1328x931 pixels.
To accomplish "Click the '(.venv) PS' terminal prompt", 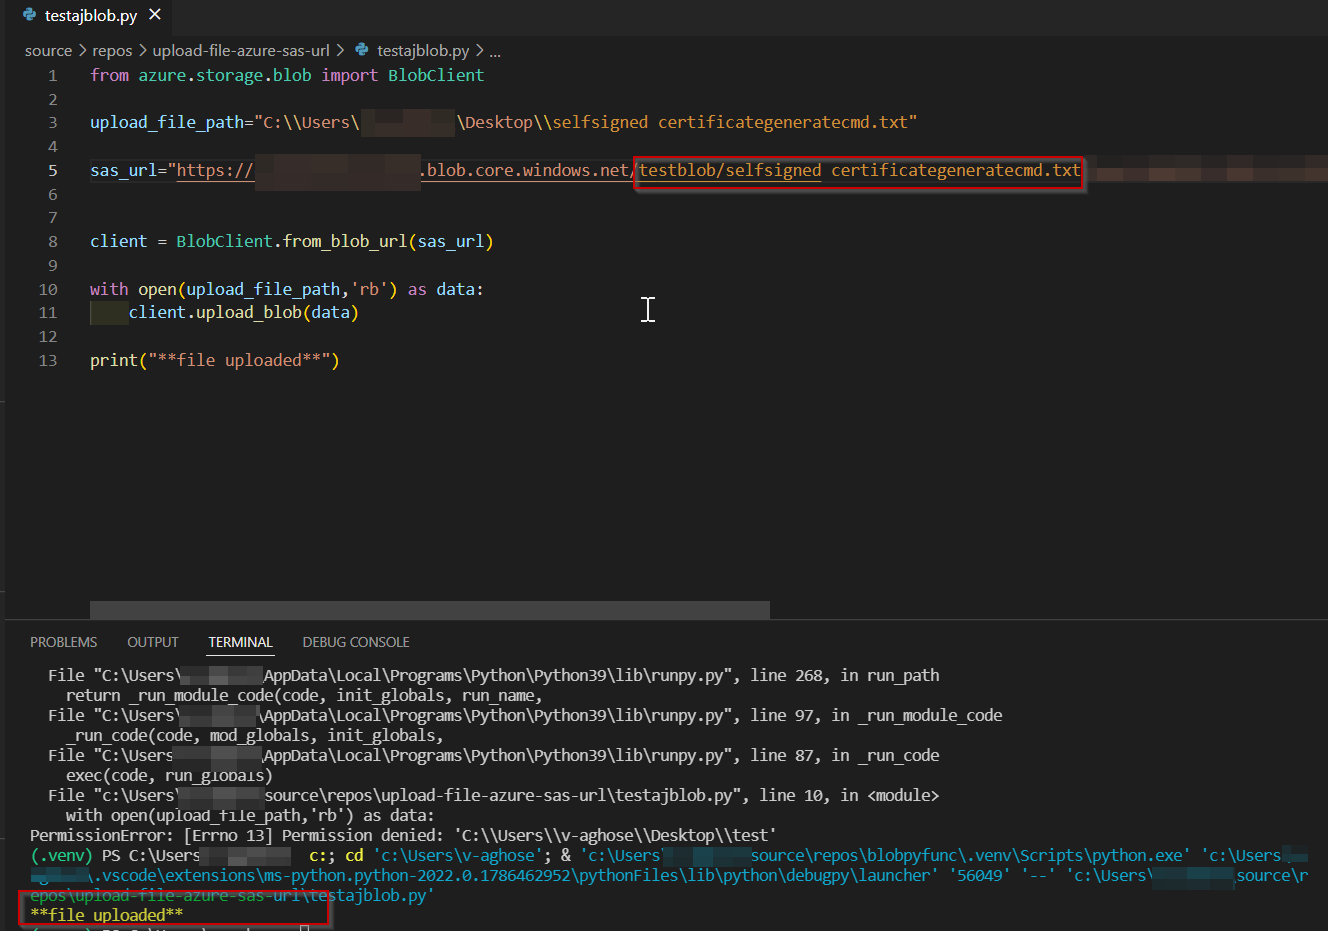I will (x=75, y=855).
